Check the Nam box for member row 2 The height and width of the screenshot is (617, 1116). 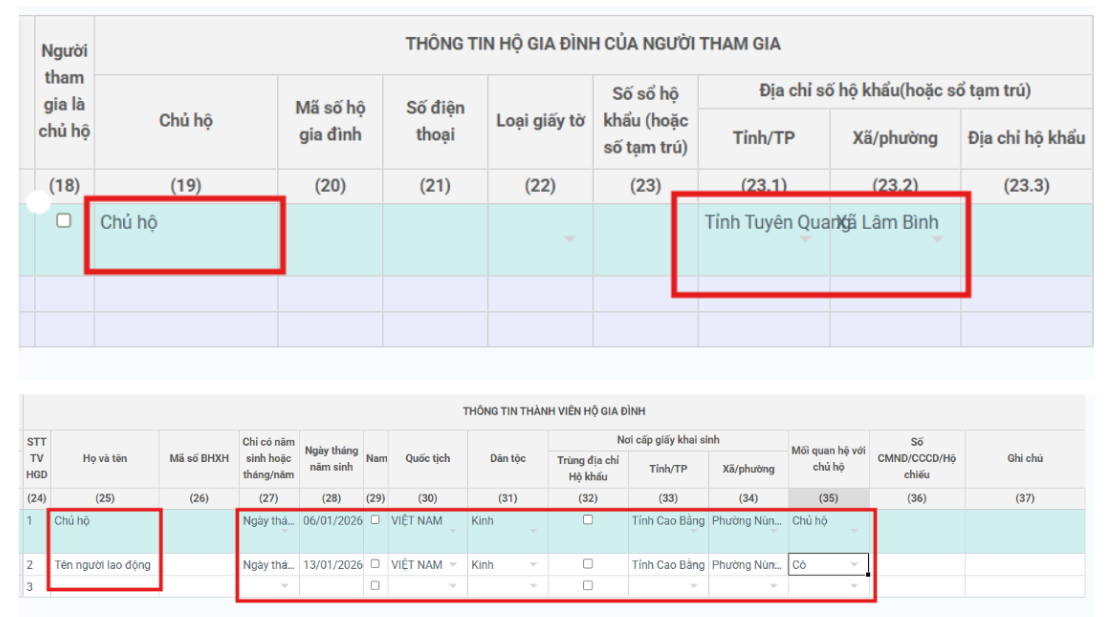[375, 564]
